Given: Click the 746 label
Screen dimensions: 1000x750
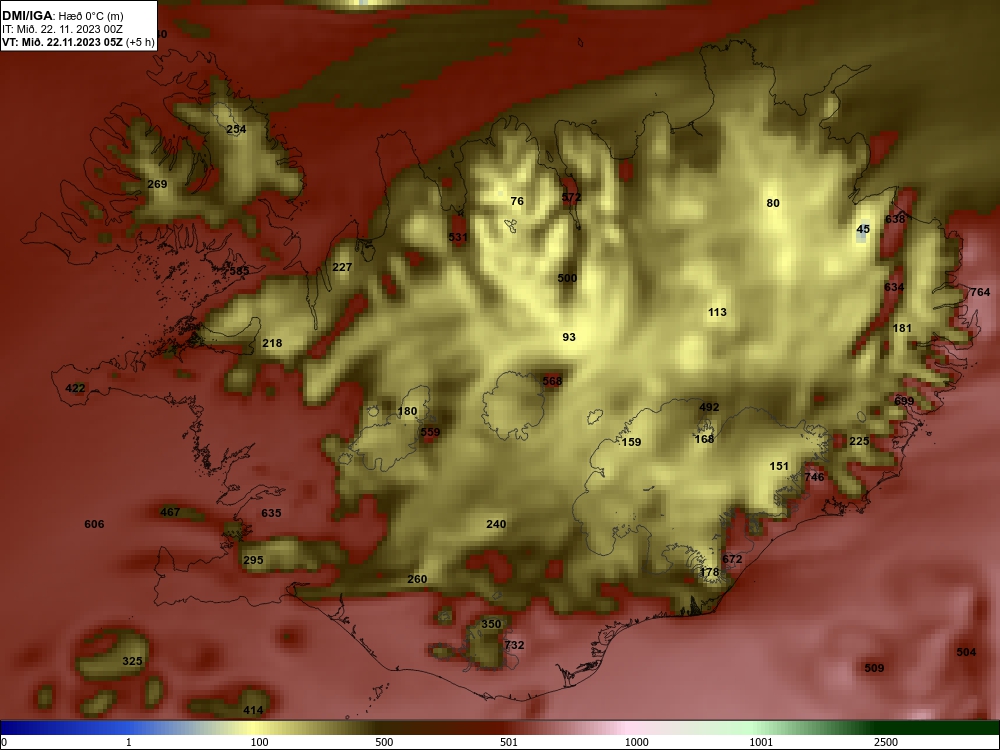Looking at the screenshot, I should pyautogui.click(x=814, y=477).
